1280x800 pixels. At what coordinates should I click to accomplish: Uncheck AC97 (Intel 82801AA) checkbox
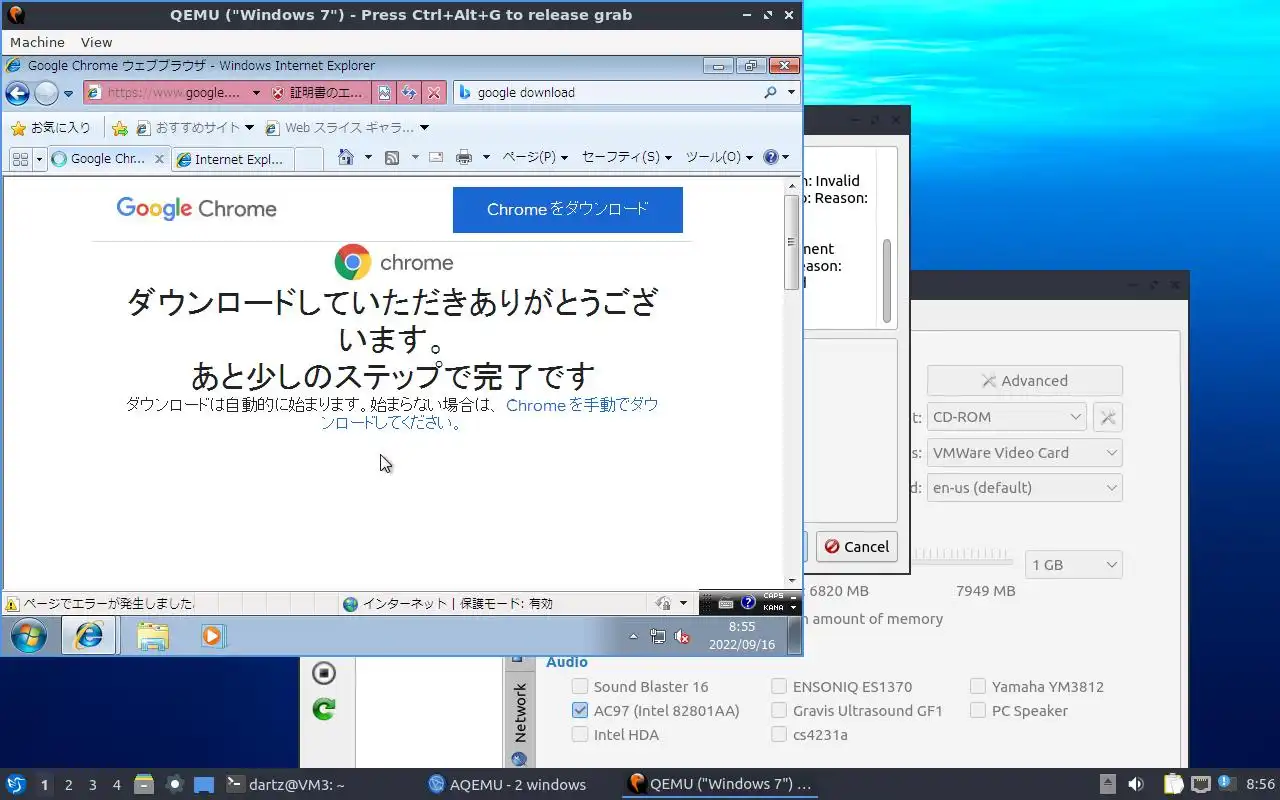tap(580, 711)
